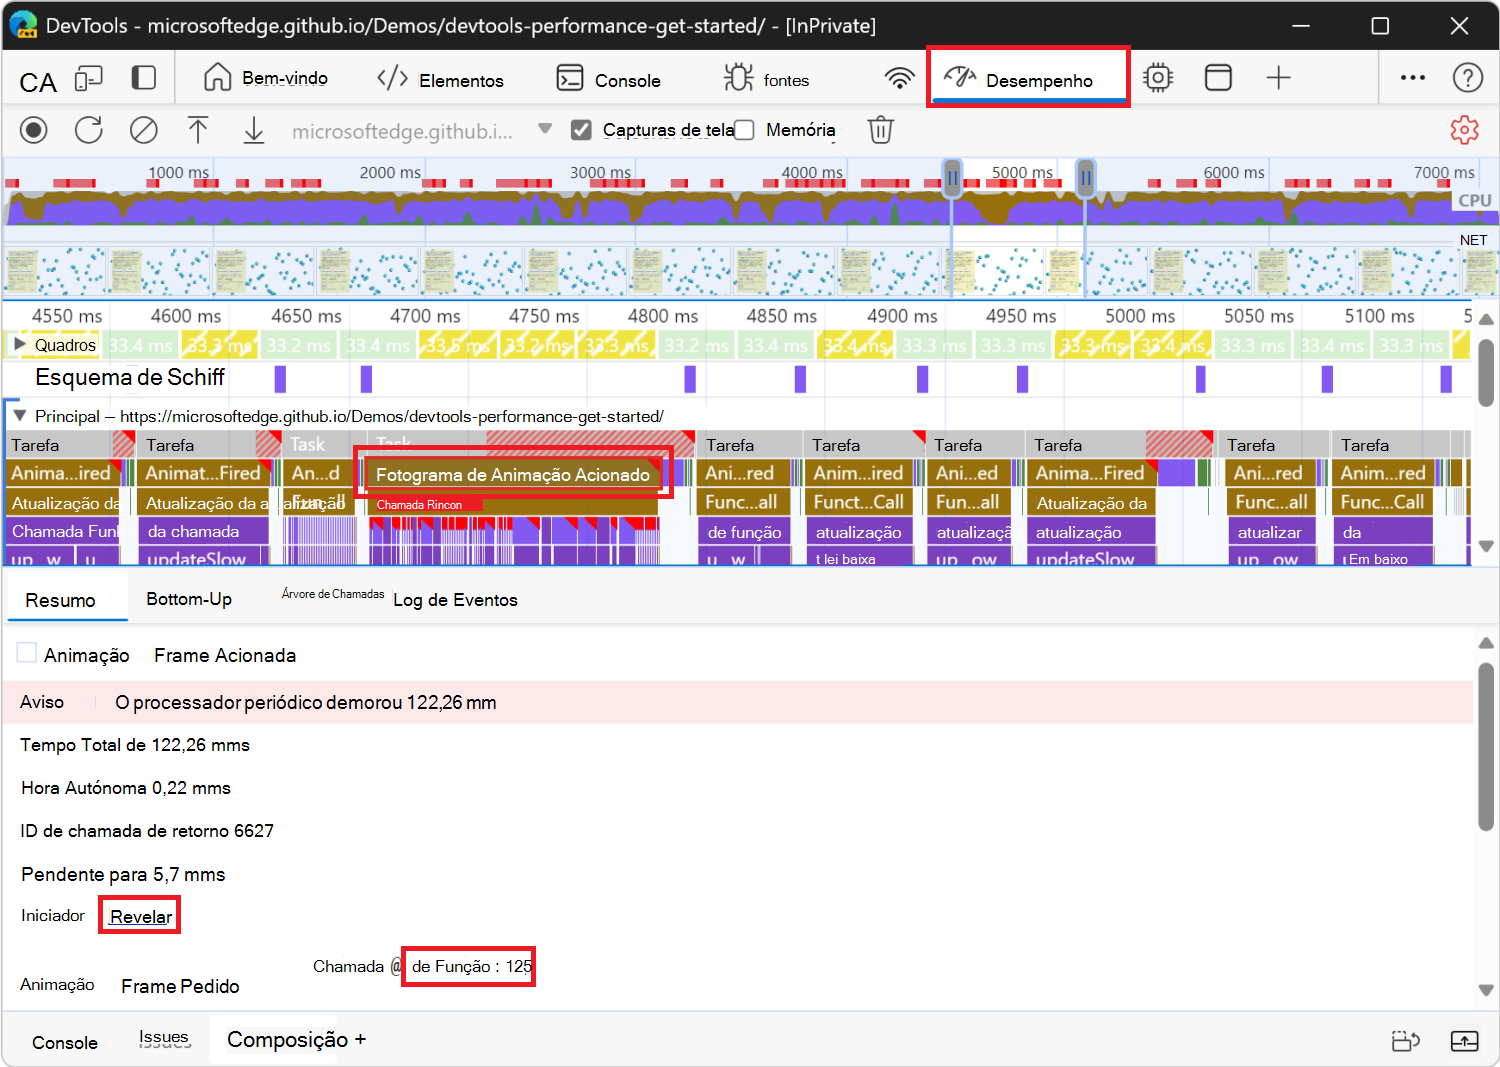The height and width of the screenshot is (1067, 1500).
Task: Select the Composição drawer tab
Action: [x=288, y=1039]
